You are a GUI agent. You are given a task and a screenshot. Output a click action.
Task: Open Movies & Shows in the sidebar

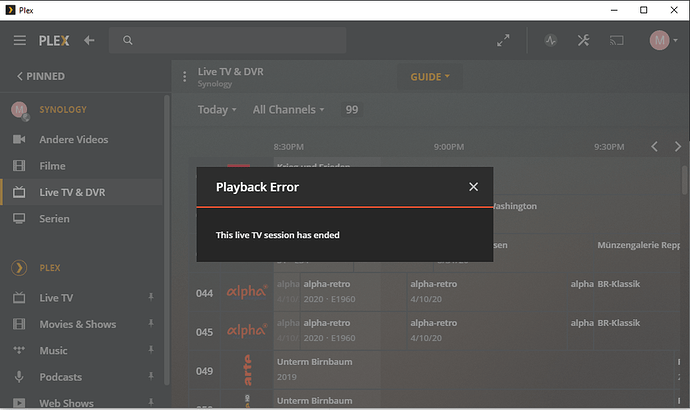click(77, 324)
